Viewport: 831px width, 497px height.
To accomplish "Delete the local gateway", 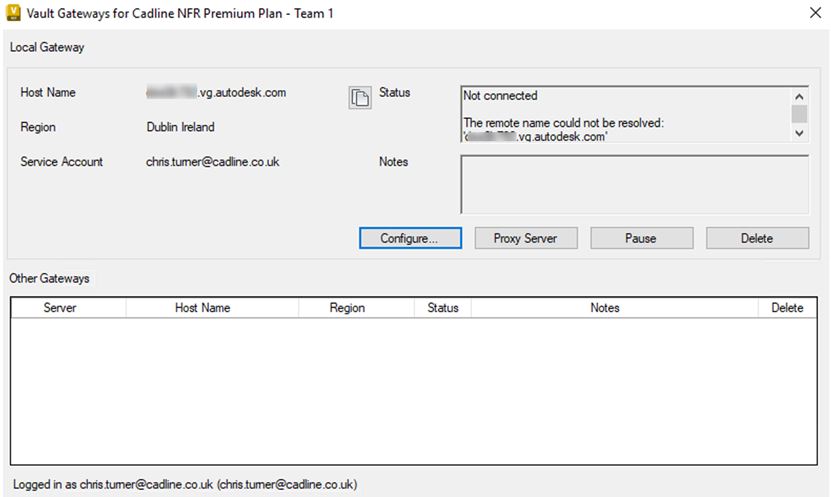I will 757,238.
